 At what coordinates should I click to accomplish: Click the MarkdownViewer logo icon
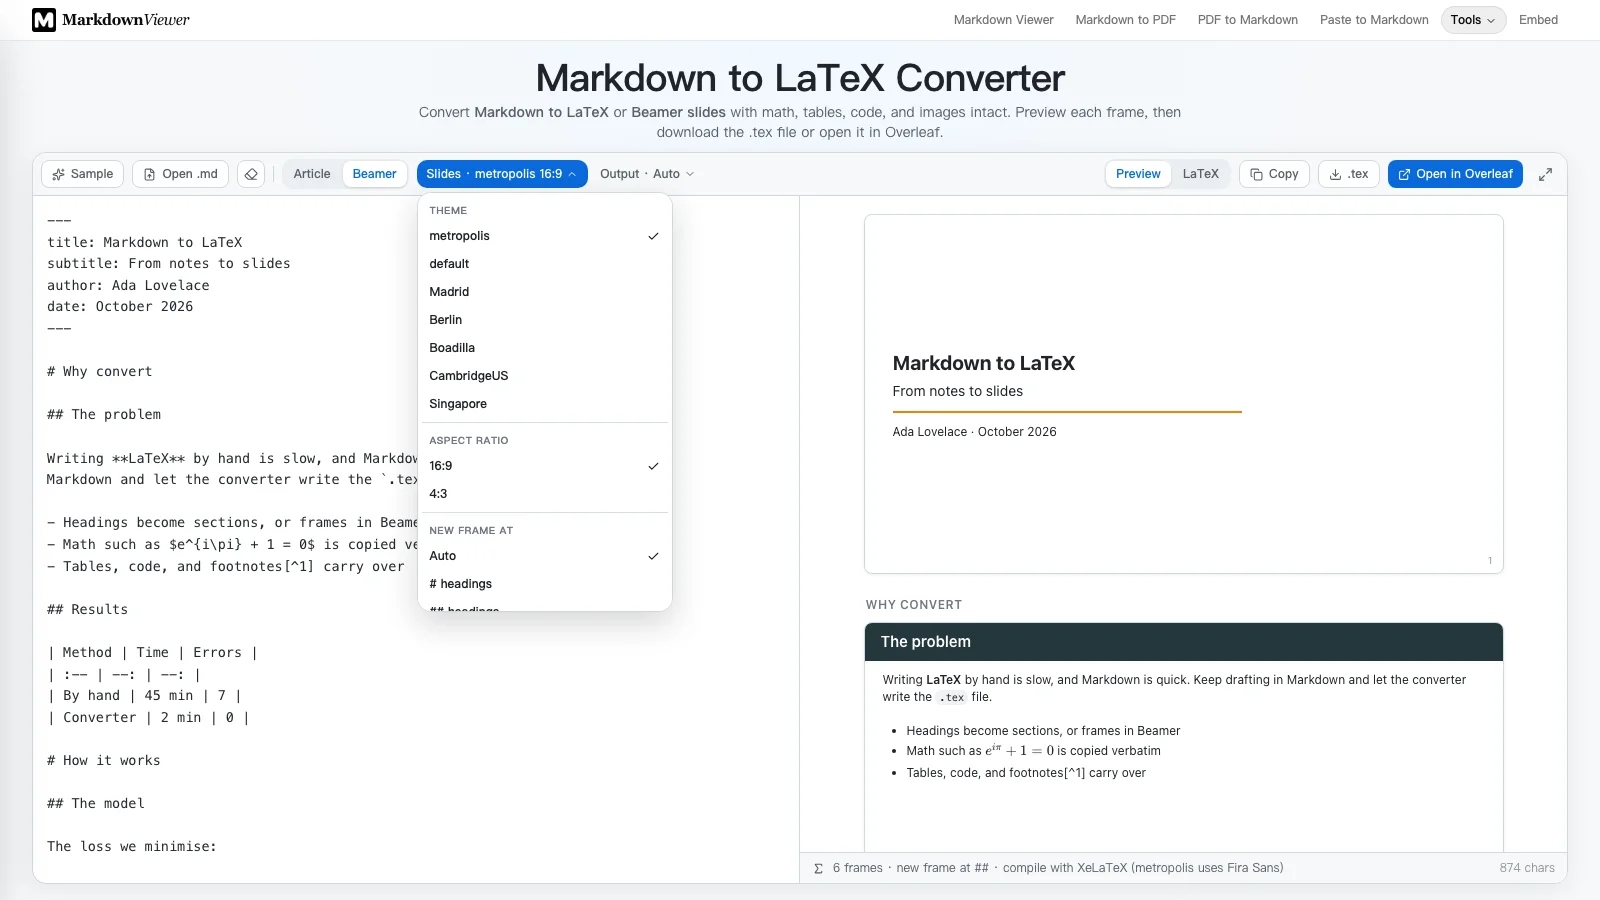point(44,20)
